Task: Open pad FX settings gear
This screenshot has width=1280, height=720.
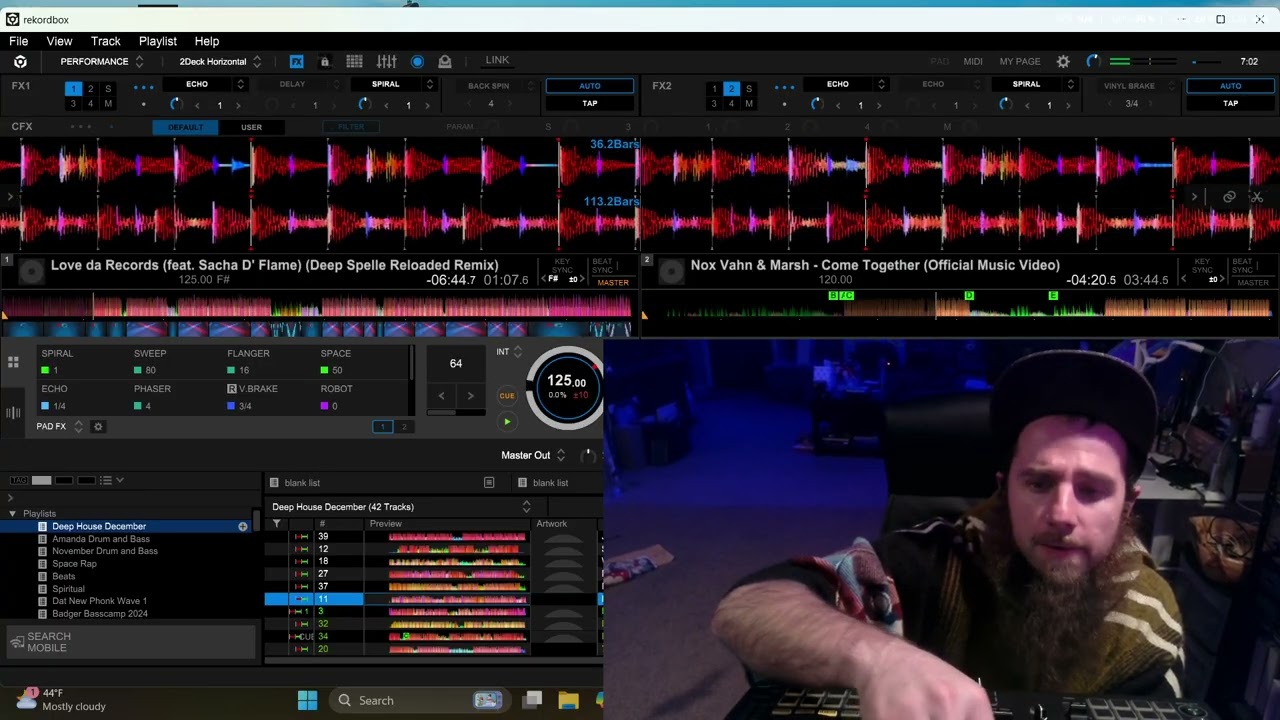Action: tap(98, 427)
